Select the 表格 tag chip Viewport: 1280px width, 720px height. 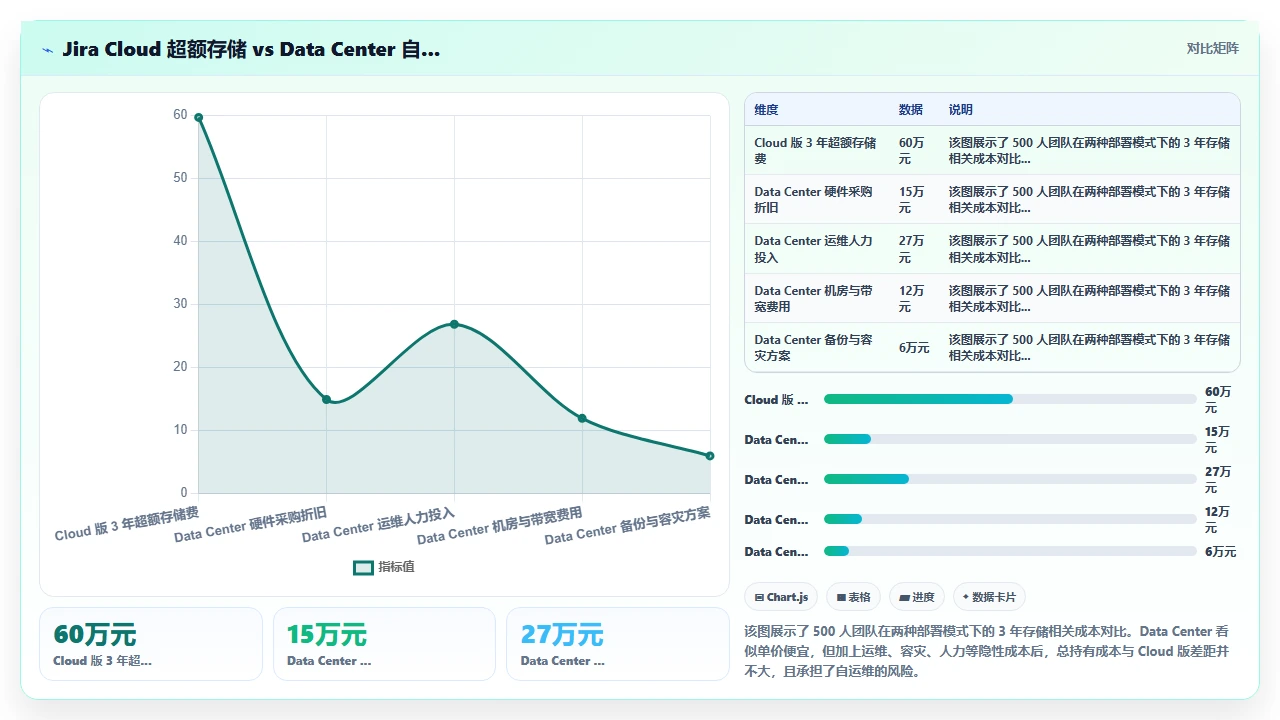coord(853,597)
